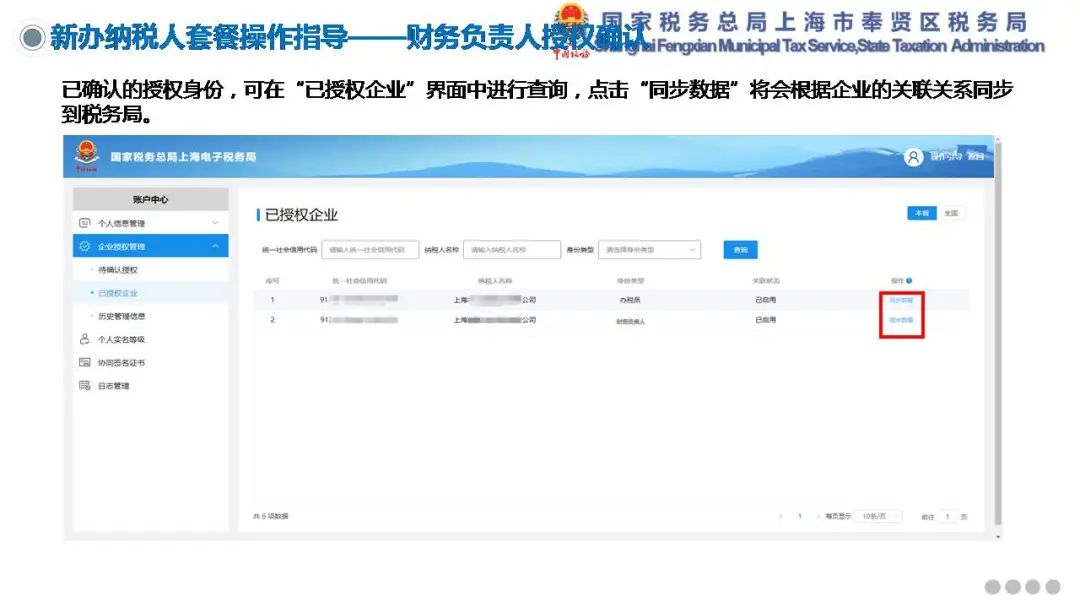
Task: Click 同步数据 link in row 2
Action: point(901,320)
